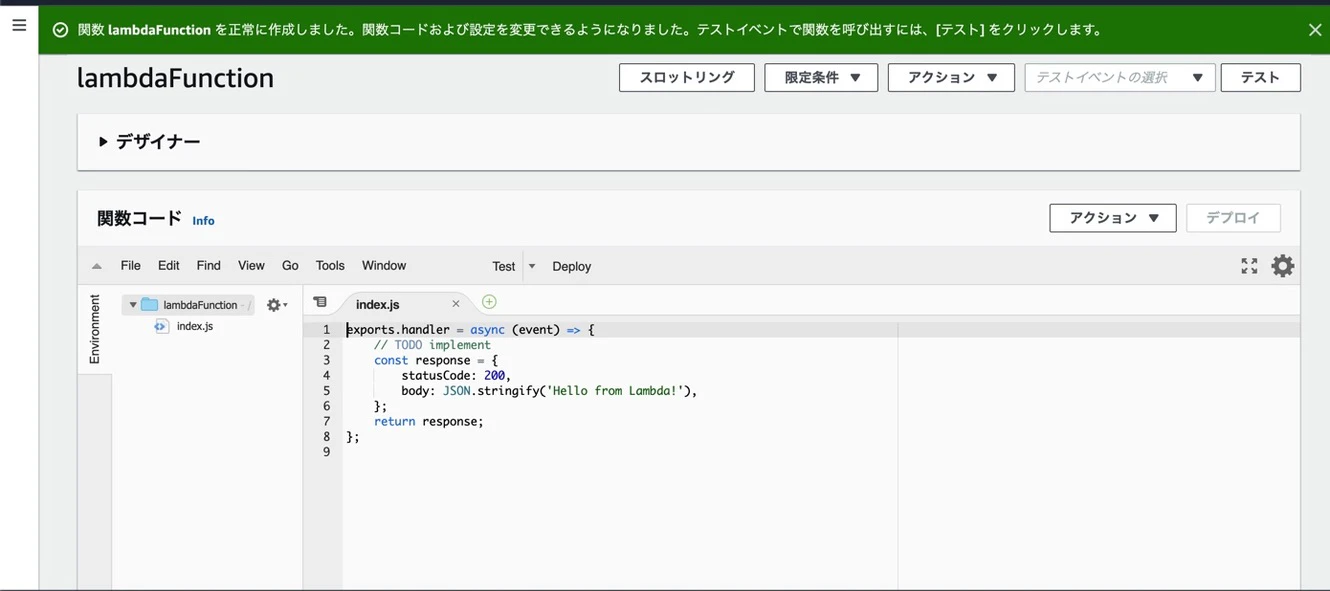The height and width of the screenshot is (591, 1330).
Task: Toggle the Environment side panel tab
Action: [95, 329]
